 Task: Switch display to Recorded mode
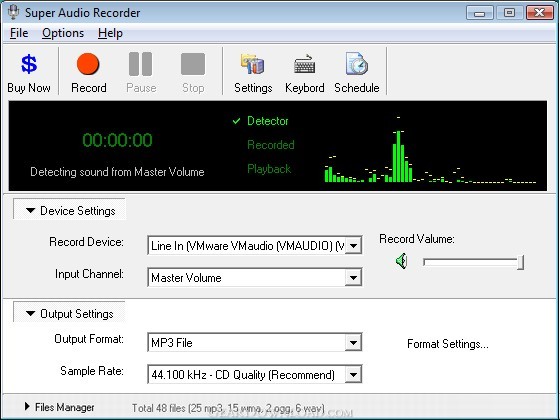271,145
